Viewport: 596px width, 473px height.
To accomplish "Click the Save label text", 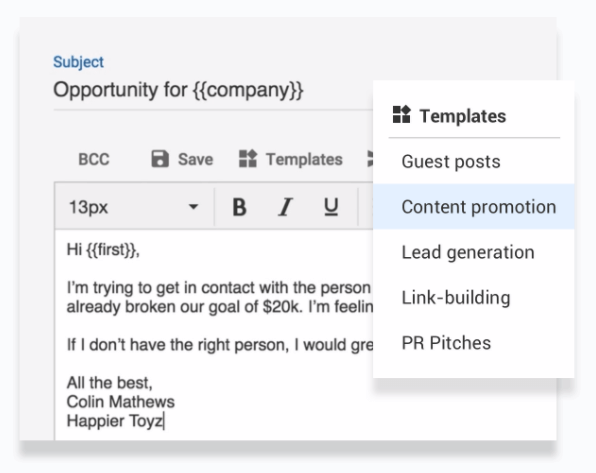I will [x=195, y=159].
